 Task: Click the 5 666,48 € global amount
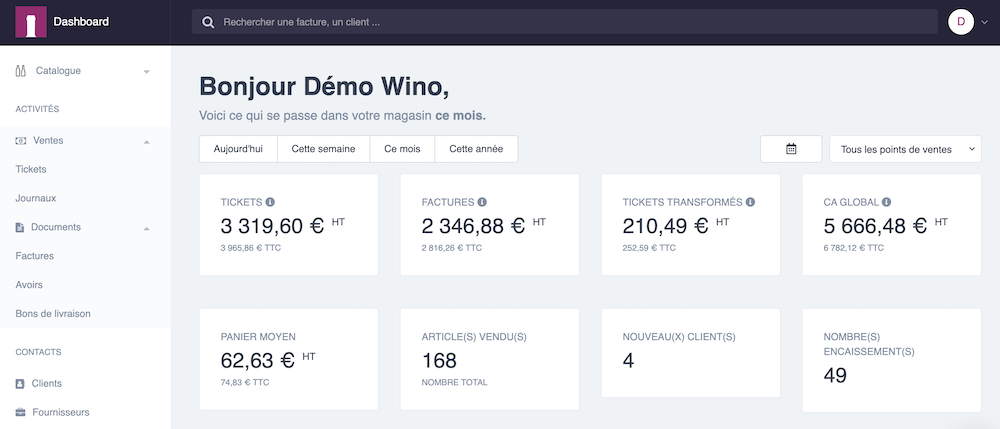click(875, 226)
